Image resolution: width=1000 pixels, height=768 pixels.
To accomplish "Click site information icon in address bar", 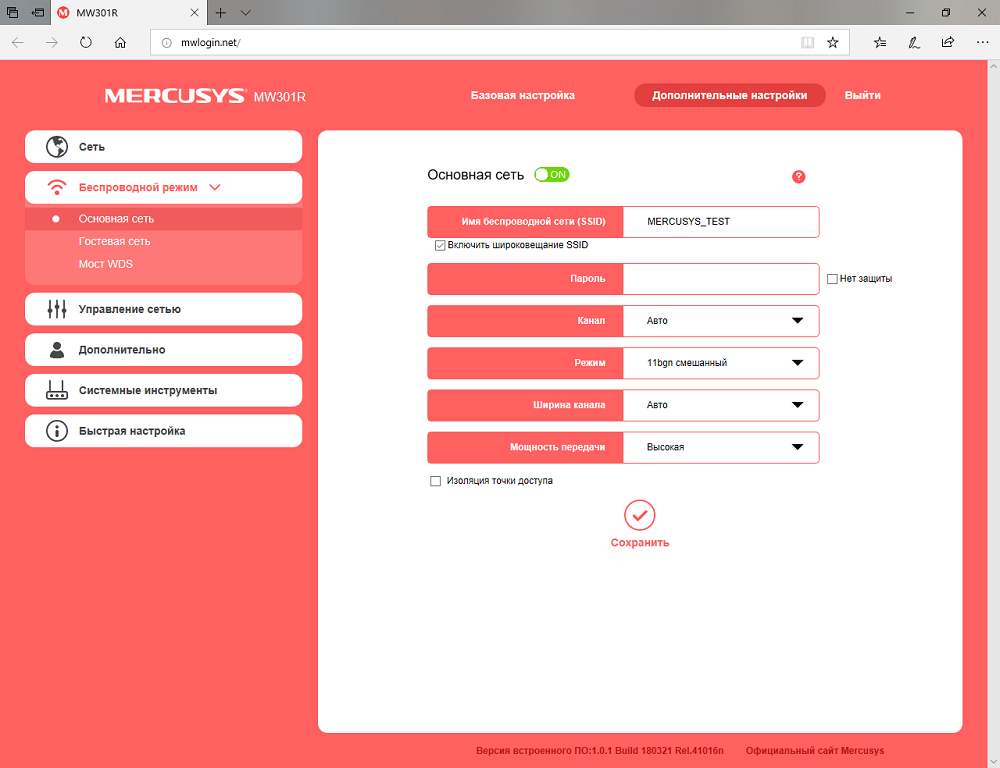I will click(166, 43).
